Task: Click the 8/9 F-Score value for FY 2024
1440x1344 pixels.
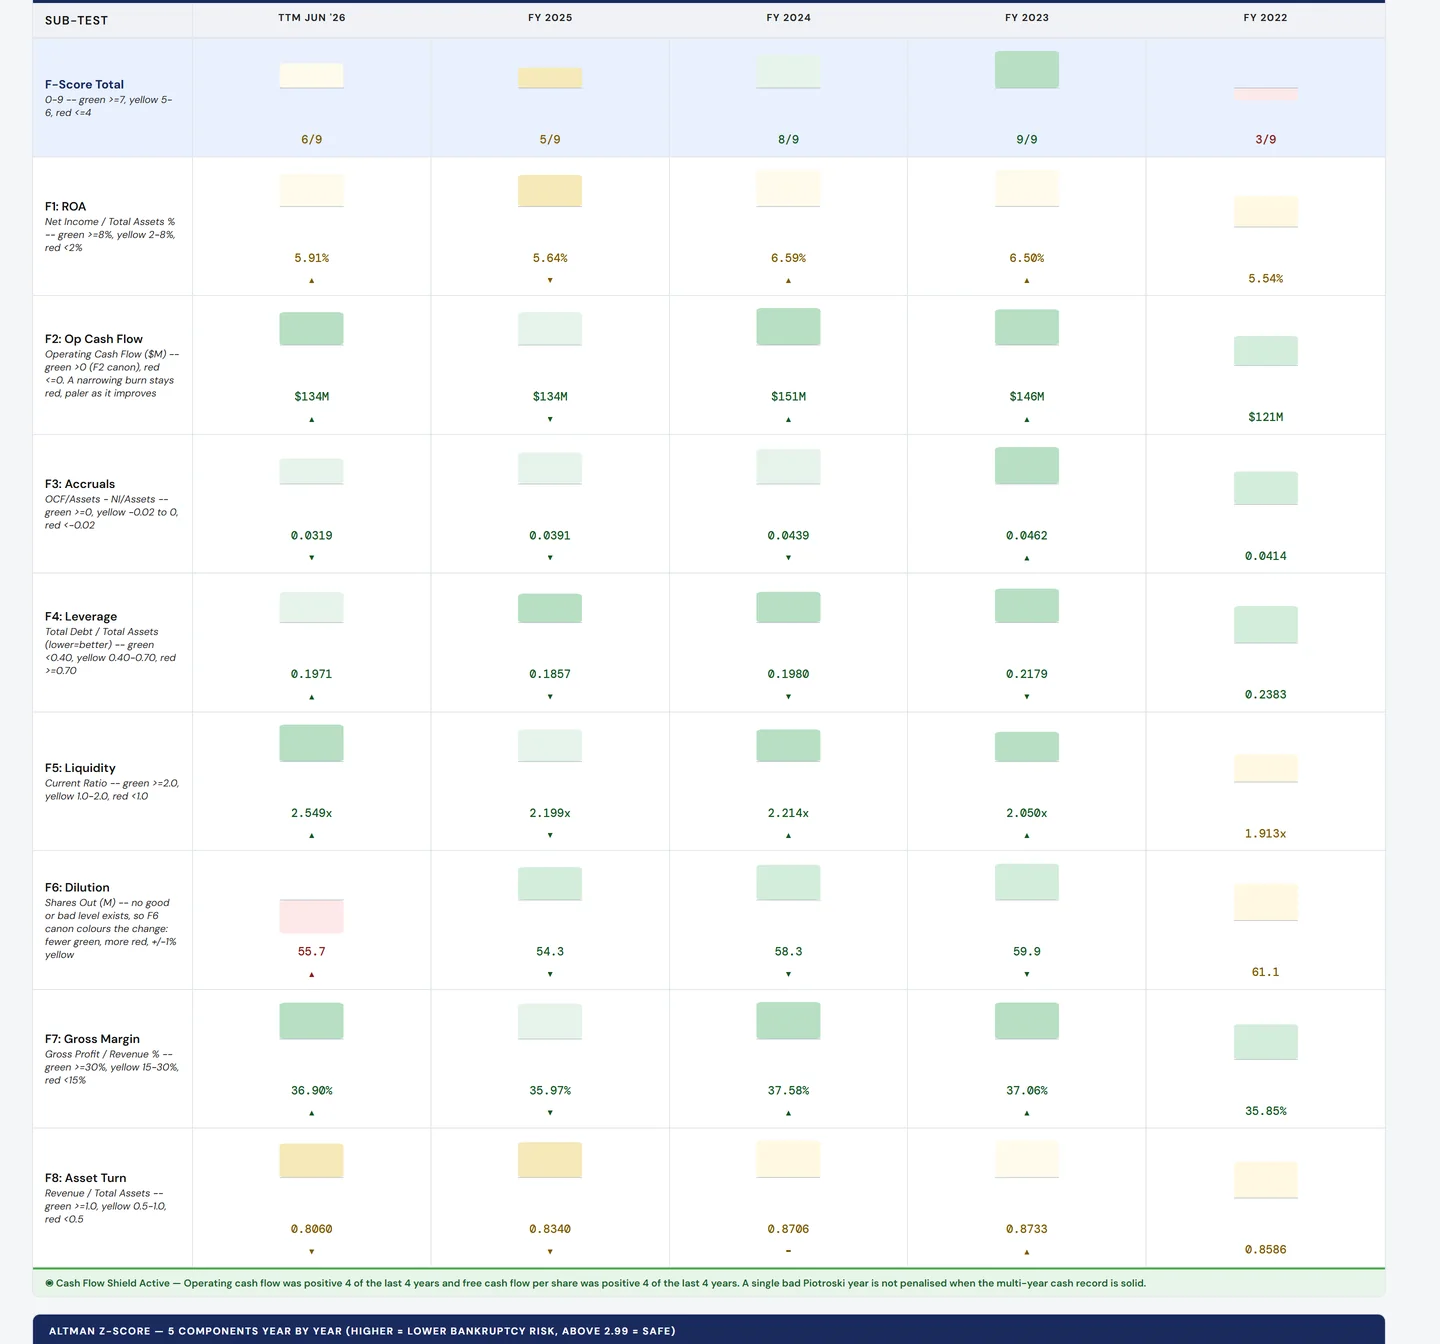Action: (x=789, y=140)
